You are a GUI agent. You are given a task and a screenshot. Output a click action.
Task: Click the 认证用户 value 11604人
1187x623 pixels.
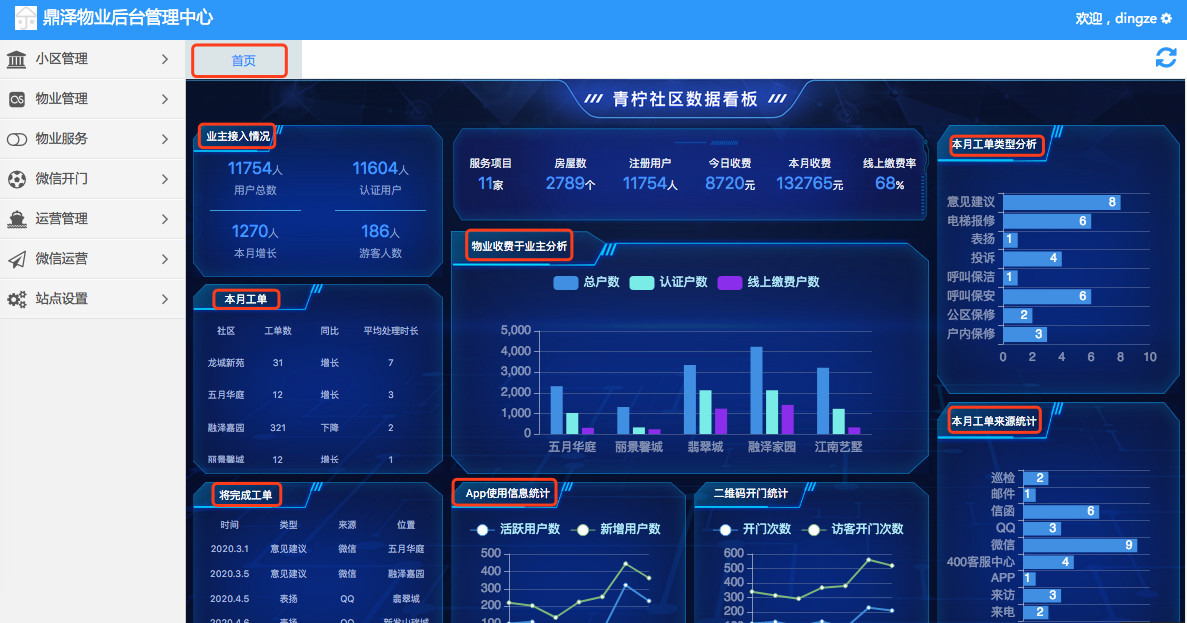(x=380, y=169)
